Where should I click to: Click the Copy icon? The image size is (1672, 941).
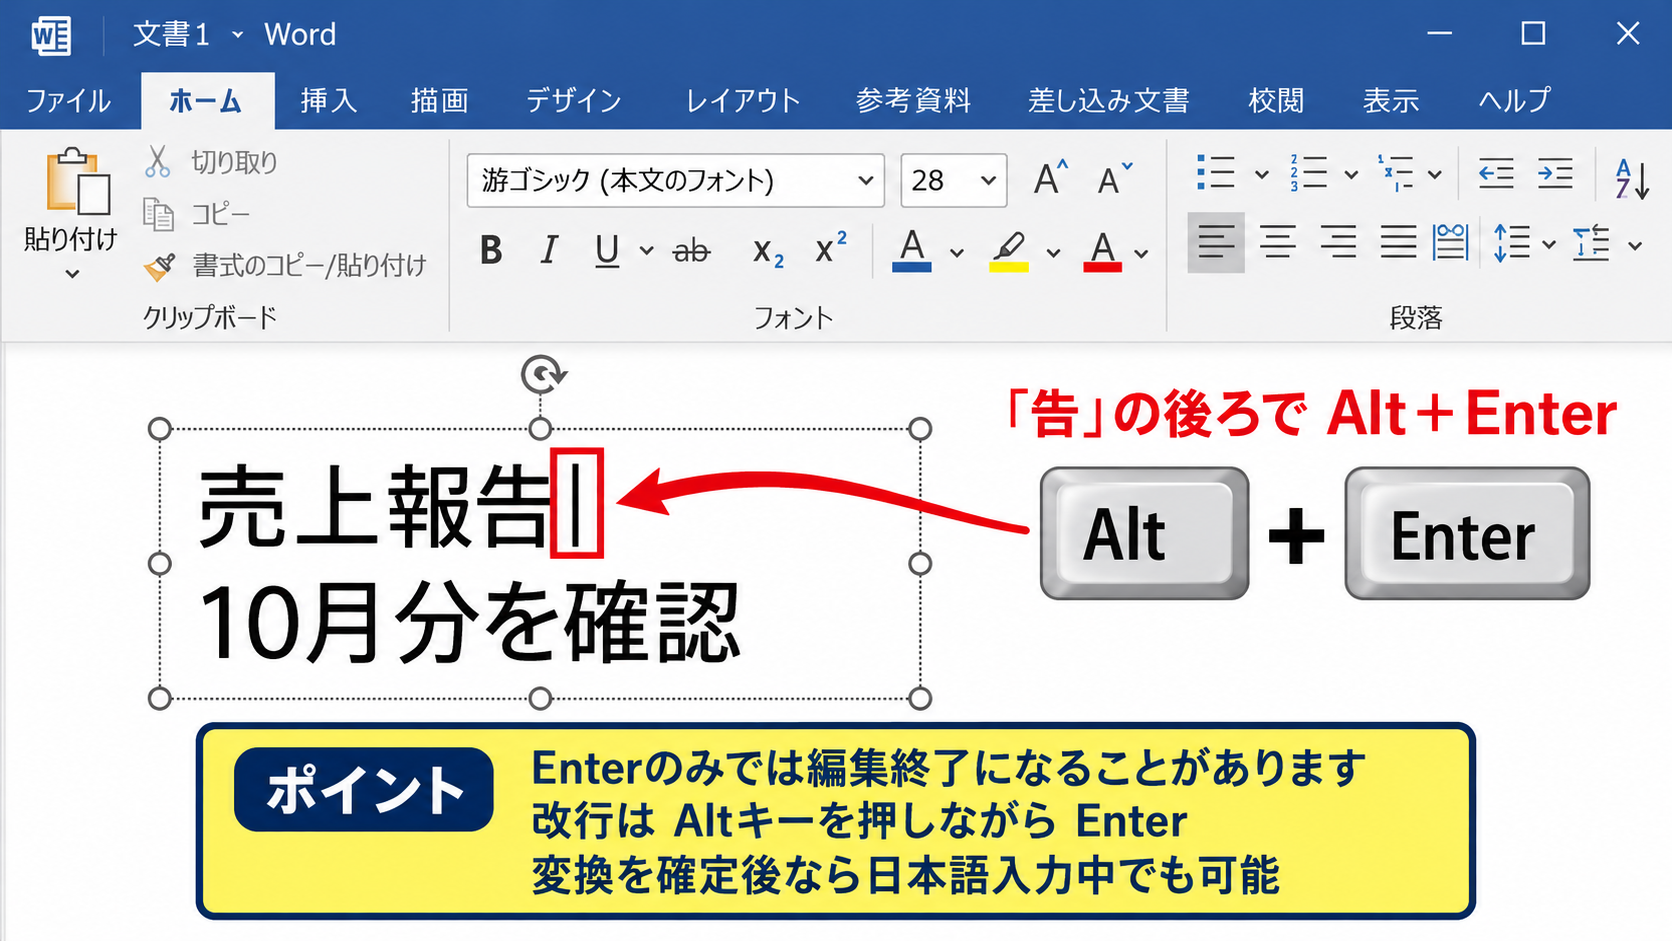[158, 214]
